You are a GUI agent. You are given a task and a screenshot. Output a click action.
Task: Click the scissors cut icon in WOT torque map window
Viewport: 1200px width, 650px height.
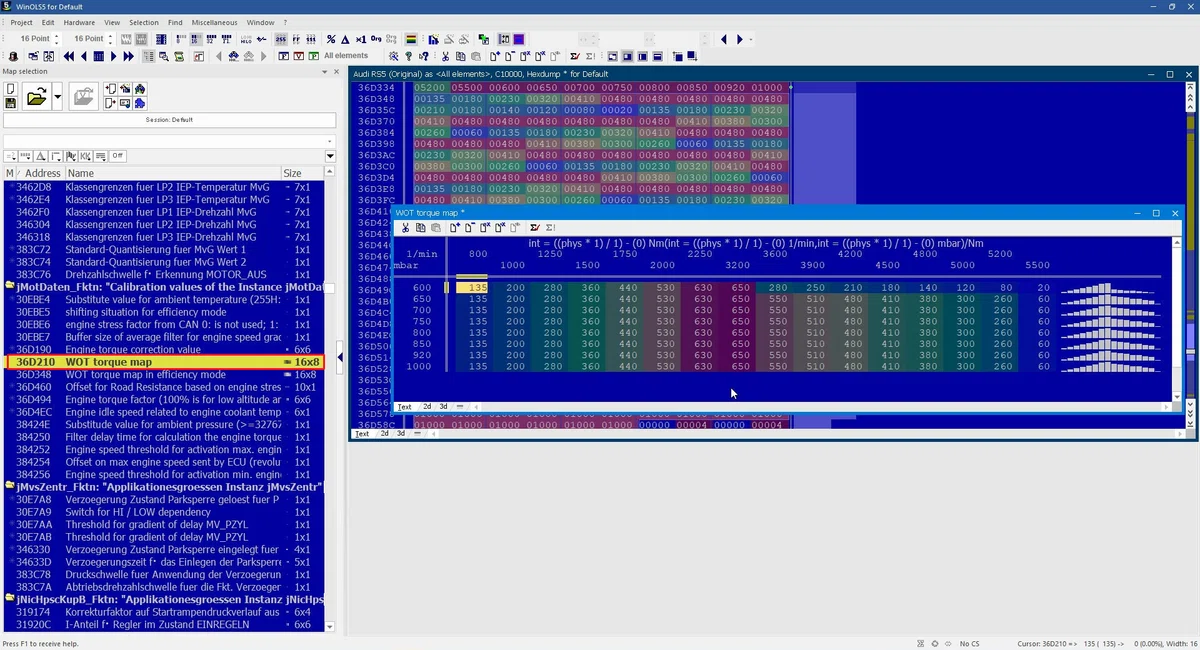(405, 228)
